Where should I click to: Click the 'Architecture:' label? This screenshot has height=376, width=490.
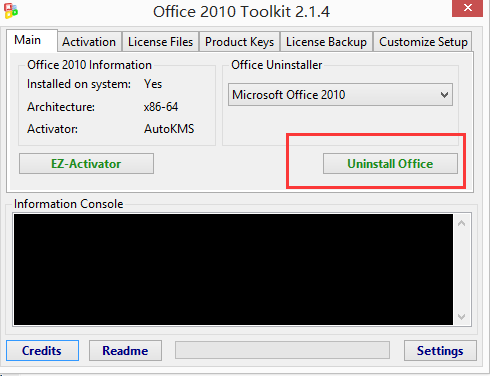pyautogui.click(x=61, y=107)
